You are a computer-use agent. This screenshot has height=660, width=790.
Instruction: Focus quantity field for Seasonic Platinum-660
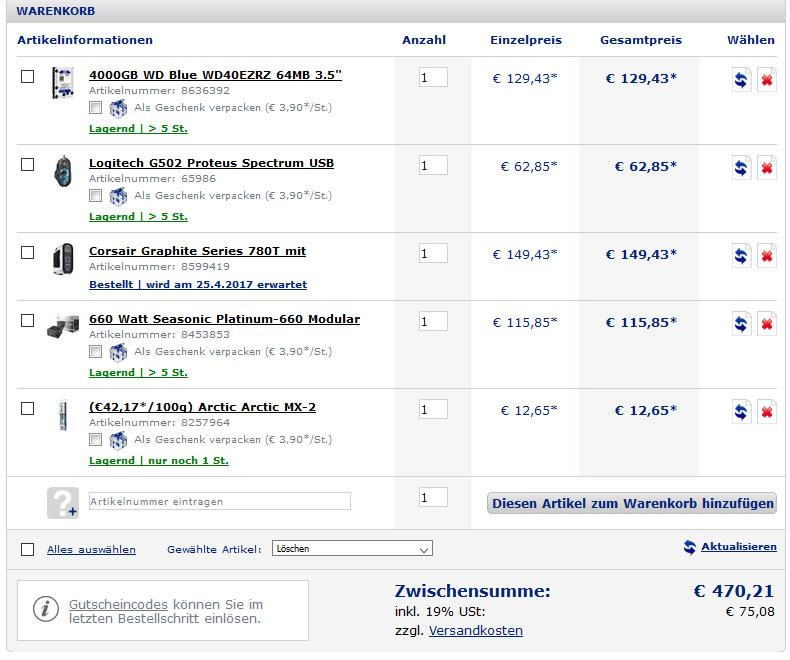pyautogui.click(x=433, y=321)
